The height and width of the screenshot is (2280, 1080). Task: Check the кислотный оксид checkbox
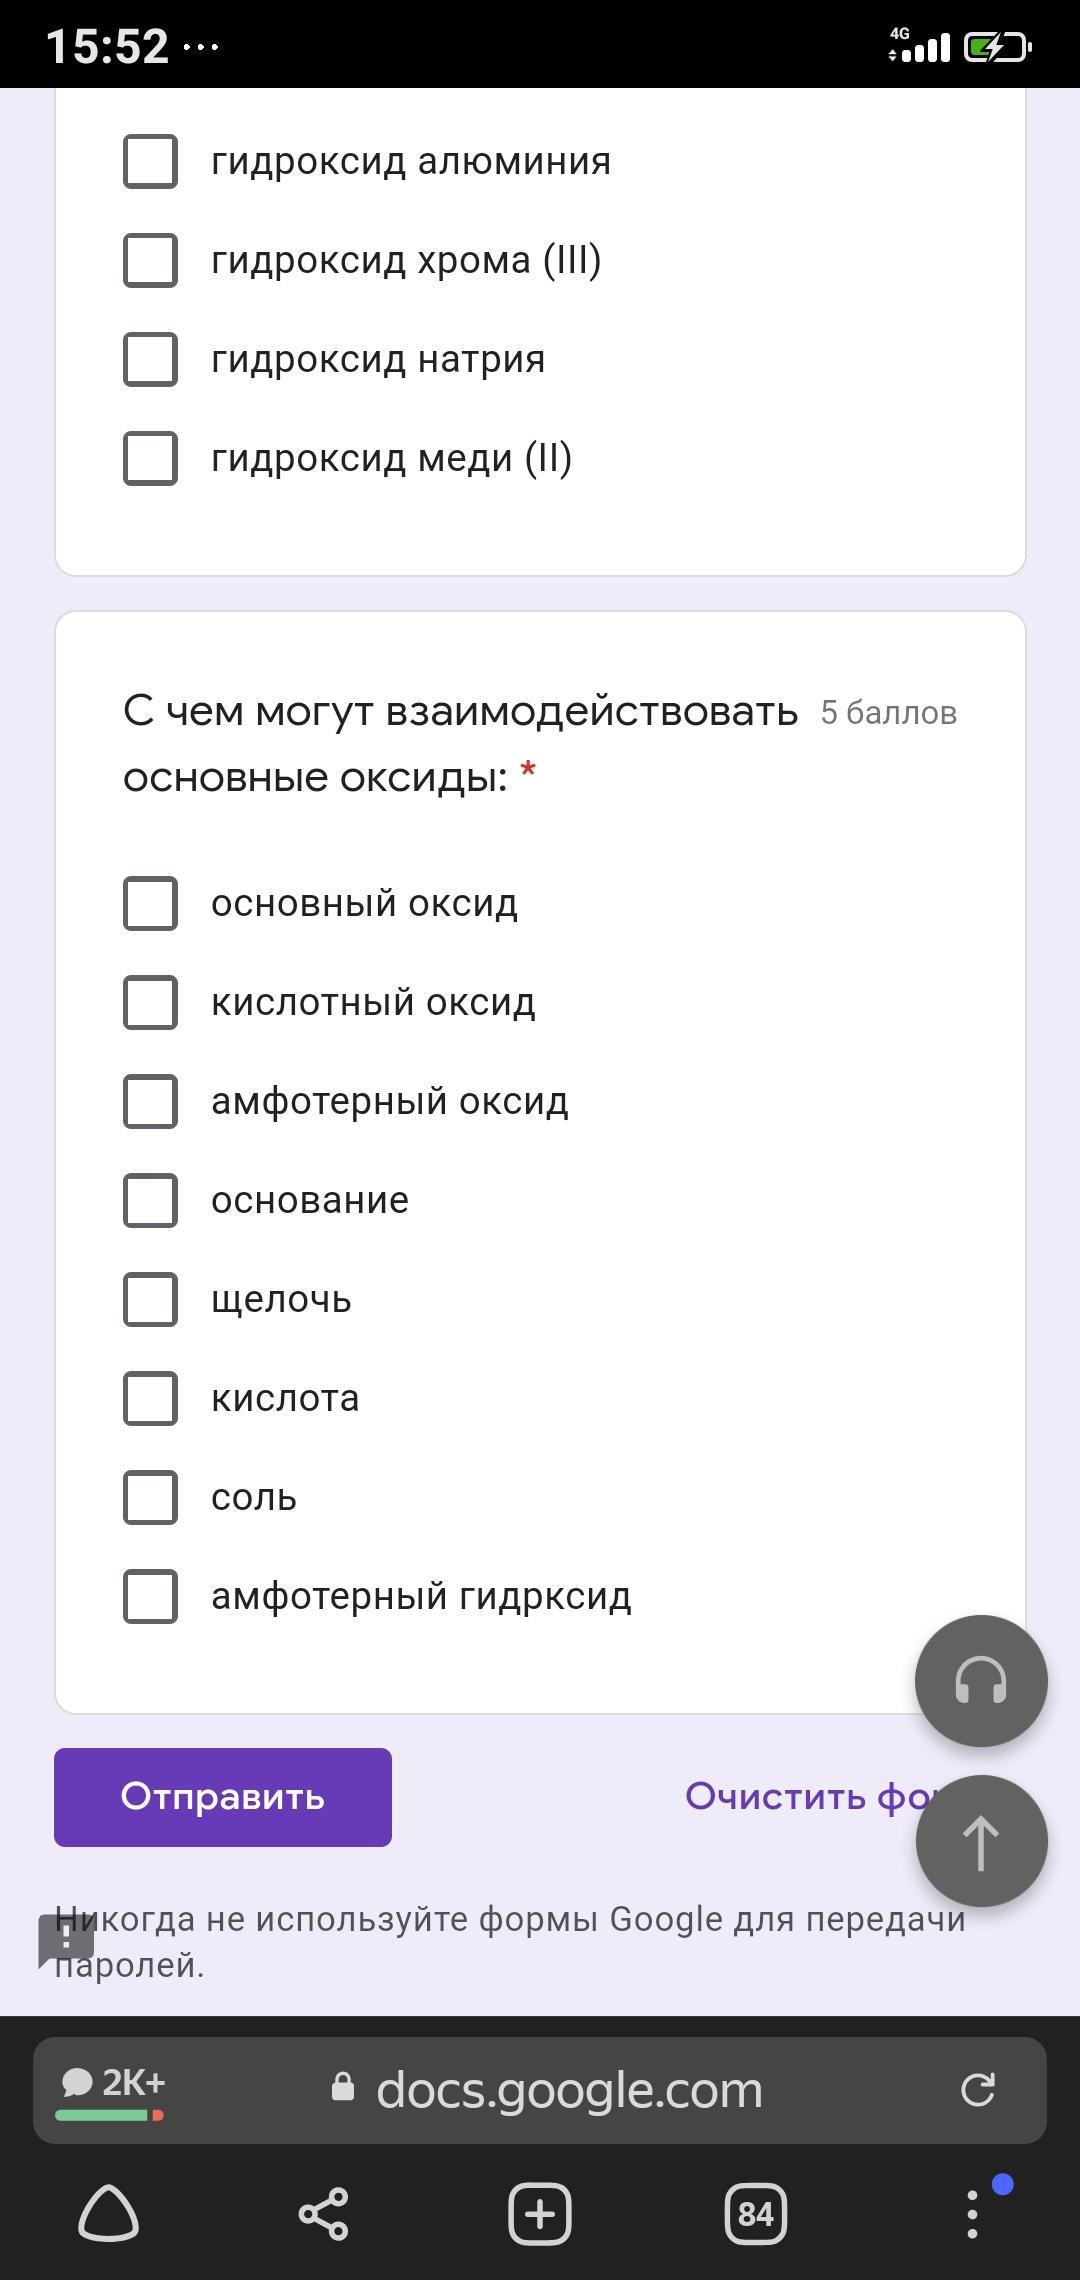click(150, 1002)
